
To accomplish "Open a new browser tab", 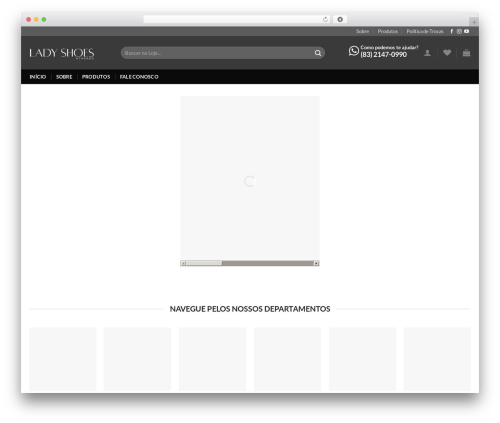I will click(474, 22).
